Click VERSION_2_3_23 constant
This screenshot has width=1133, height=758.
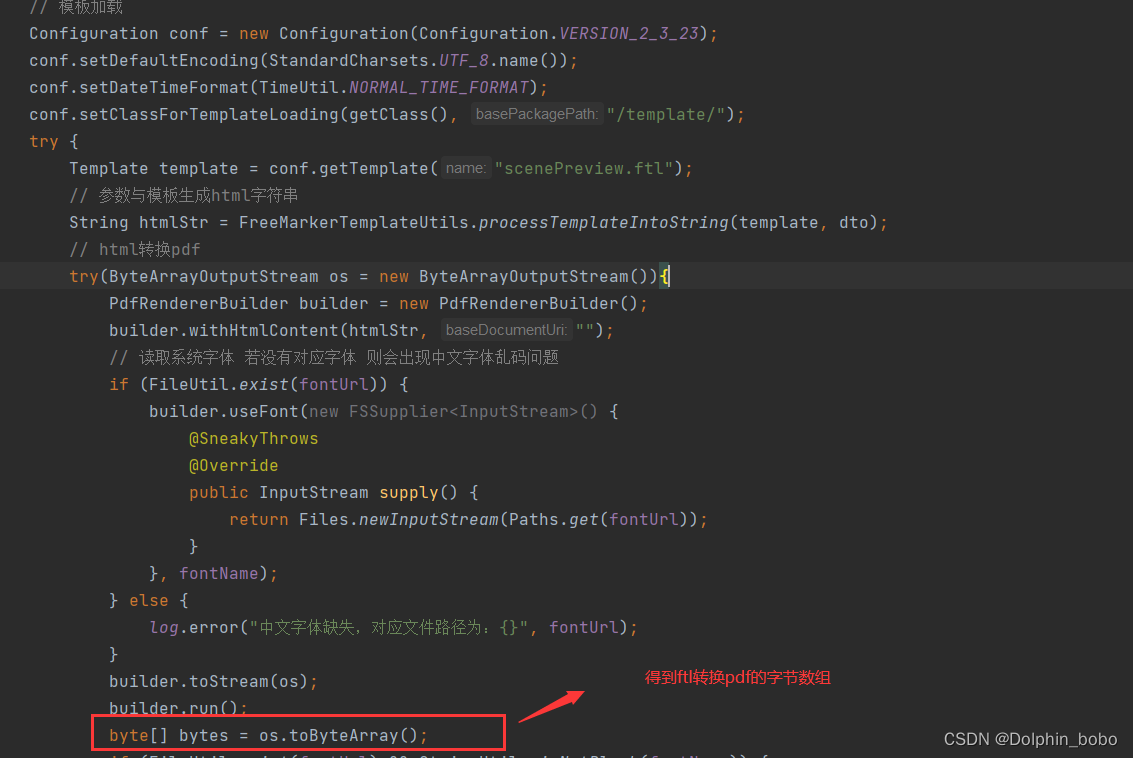click(x=629, y=33)
